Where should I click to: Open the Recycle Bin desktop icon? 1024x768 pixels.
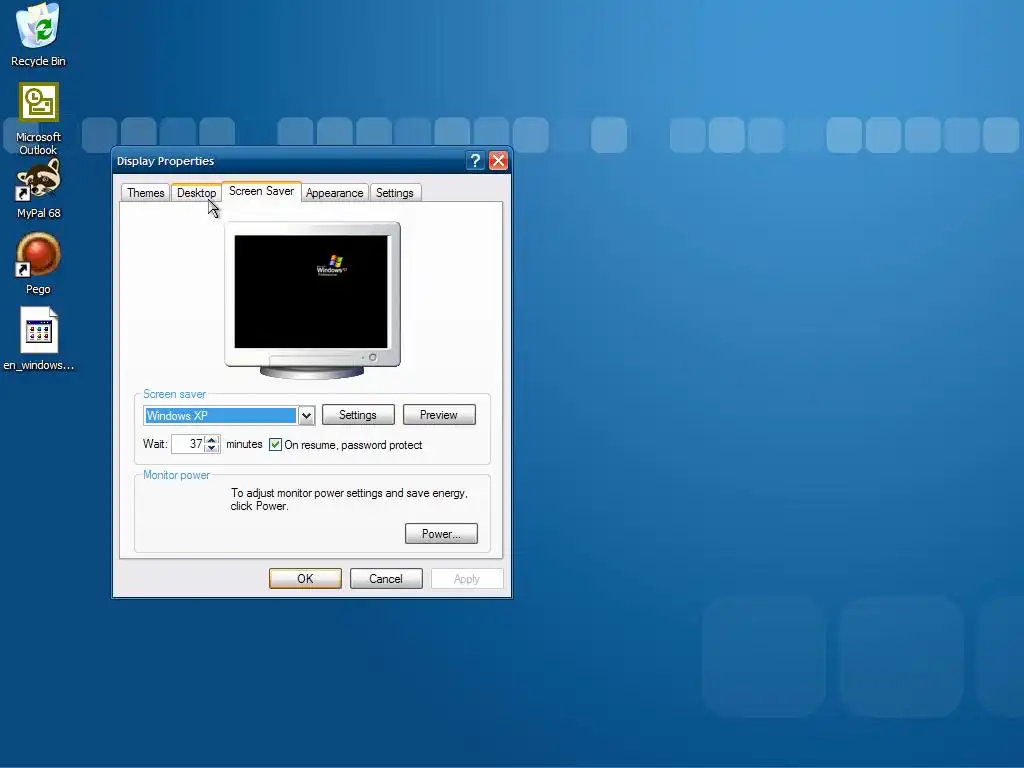pyautogui.click(x=38, y=35)
